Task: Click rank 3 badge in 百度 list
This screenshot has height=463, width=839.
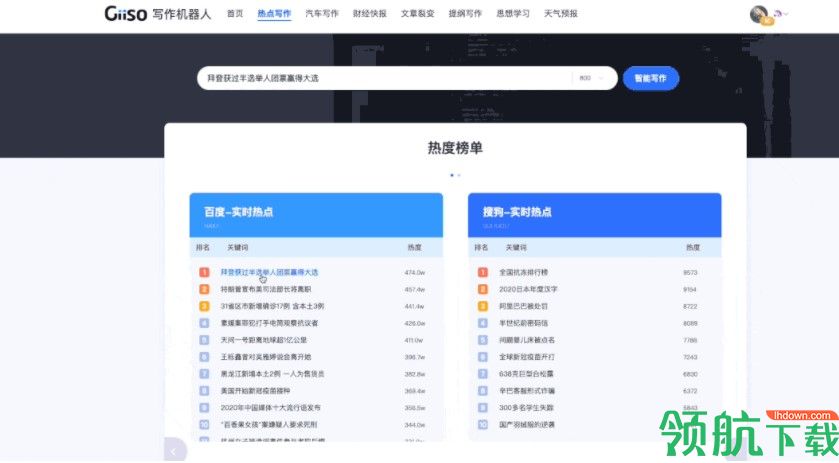Action: click(204, 306)
